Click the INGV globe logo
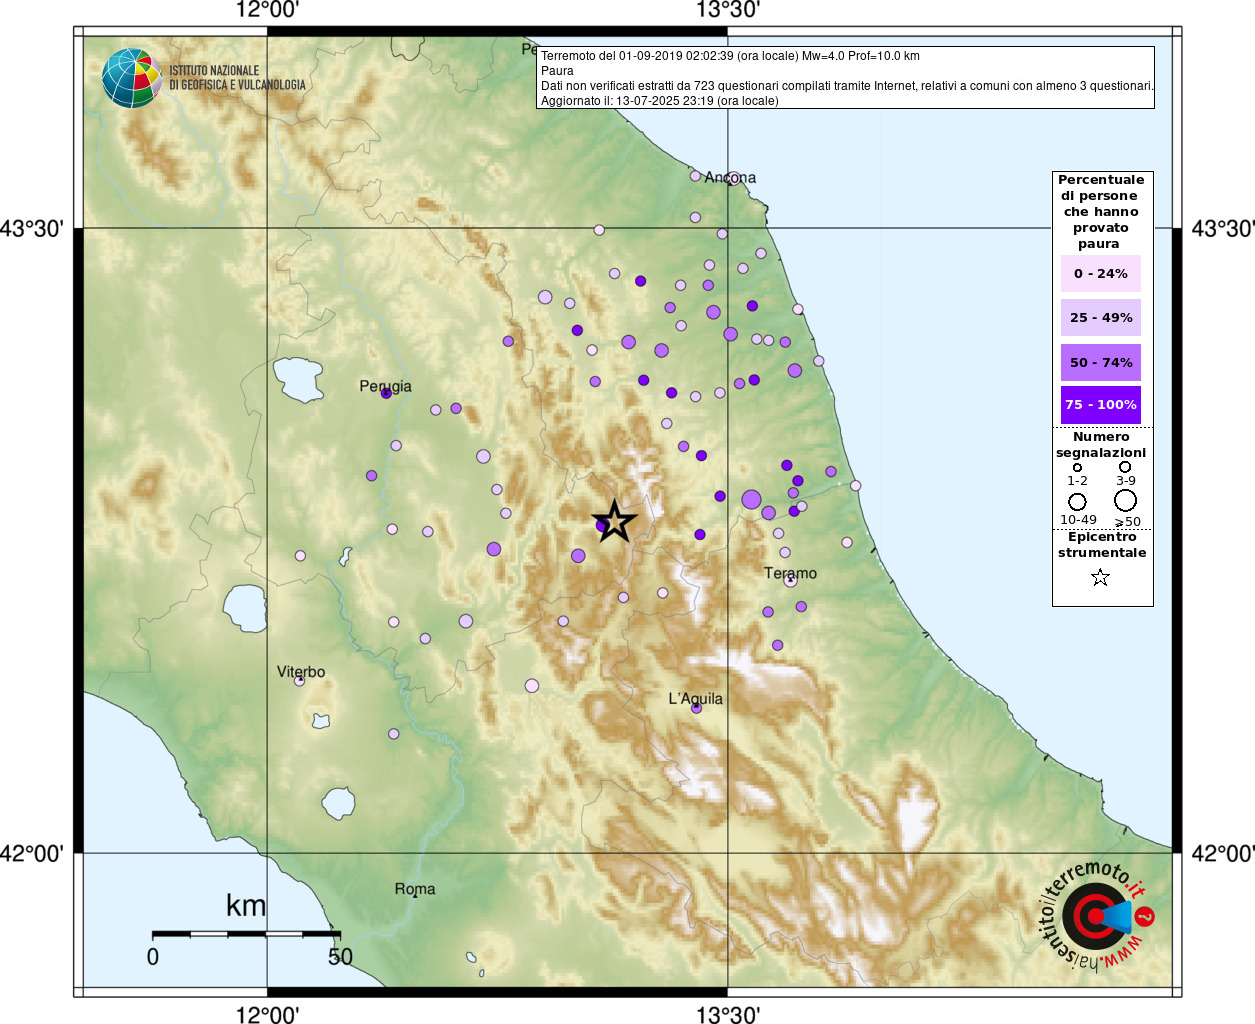 pos(131,78)
